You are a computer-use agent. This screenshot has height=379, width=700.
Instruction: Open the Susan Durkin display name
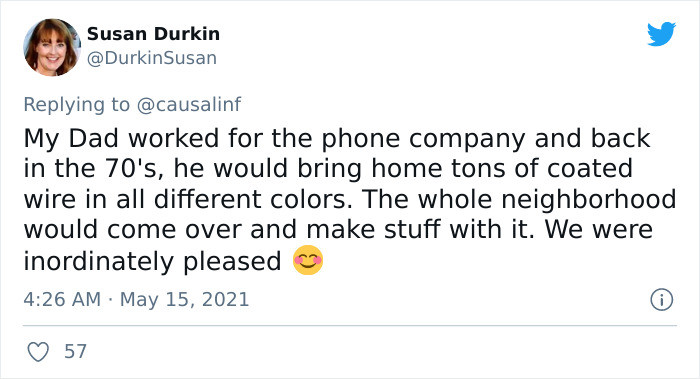click(x=153, y=34)
